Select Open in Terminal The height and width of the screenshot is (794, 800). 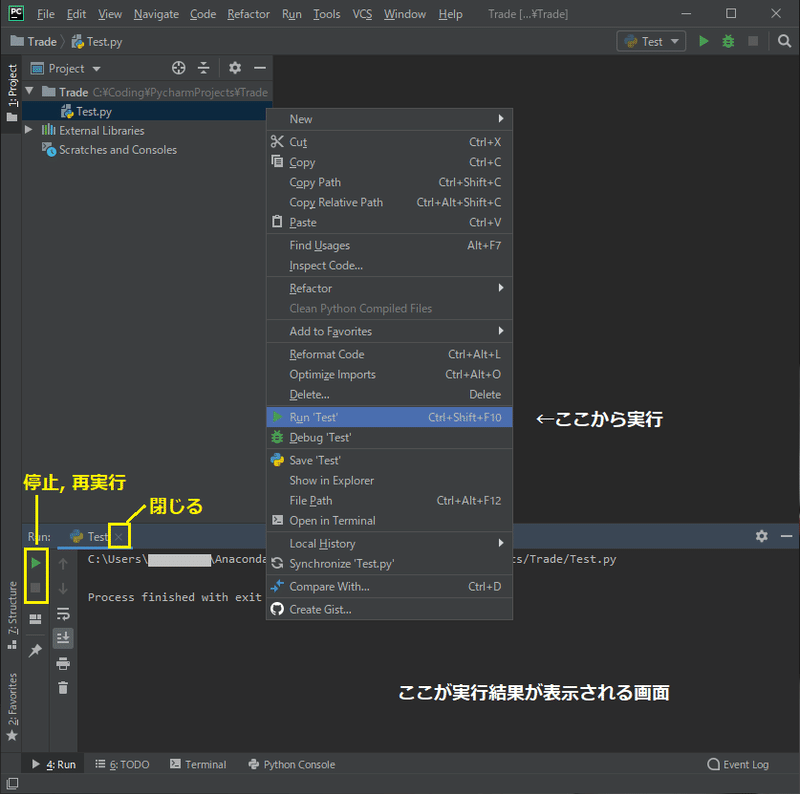389,520
